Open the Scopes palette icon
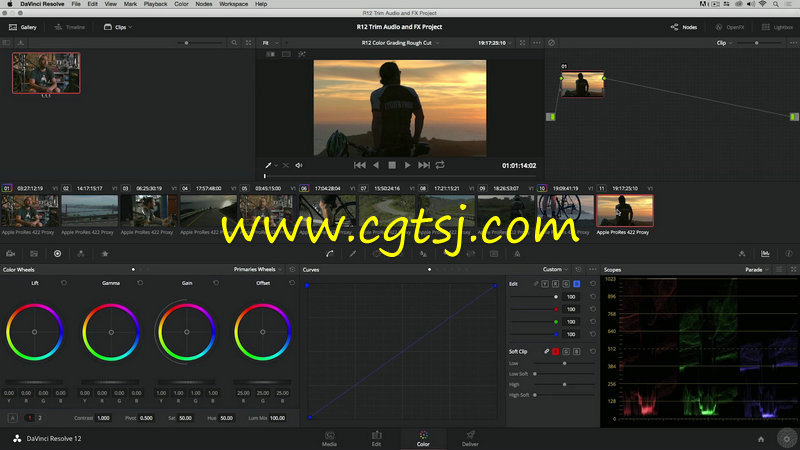The width and height of the screenshot is (800, 450). 765,254
